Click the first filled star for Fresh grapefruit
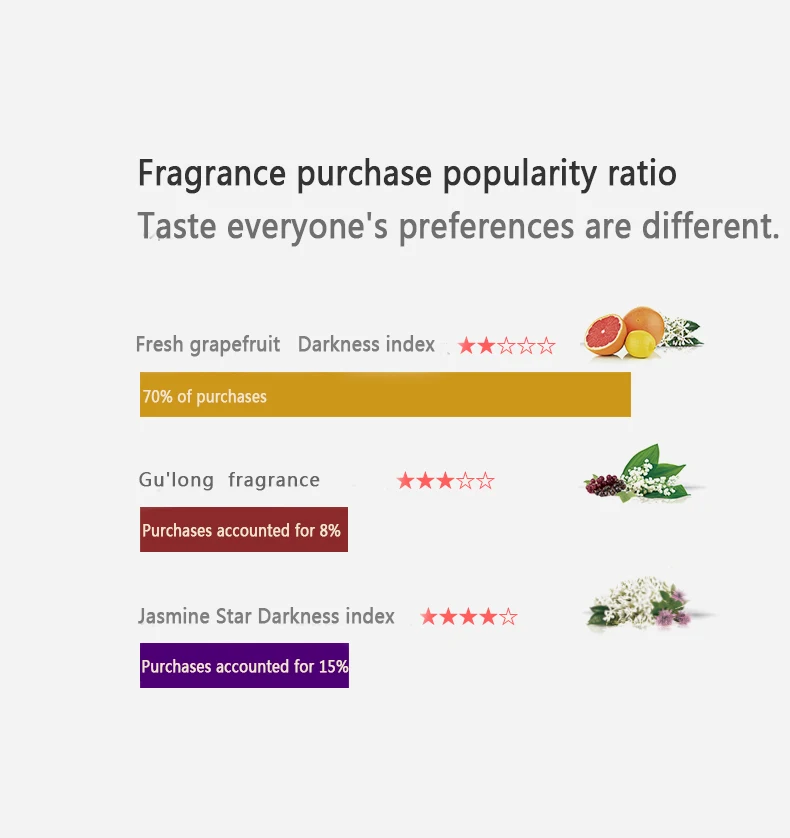Image resolution: width=790 pixels, height=838 pixels. (466, 346)
